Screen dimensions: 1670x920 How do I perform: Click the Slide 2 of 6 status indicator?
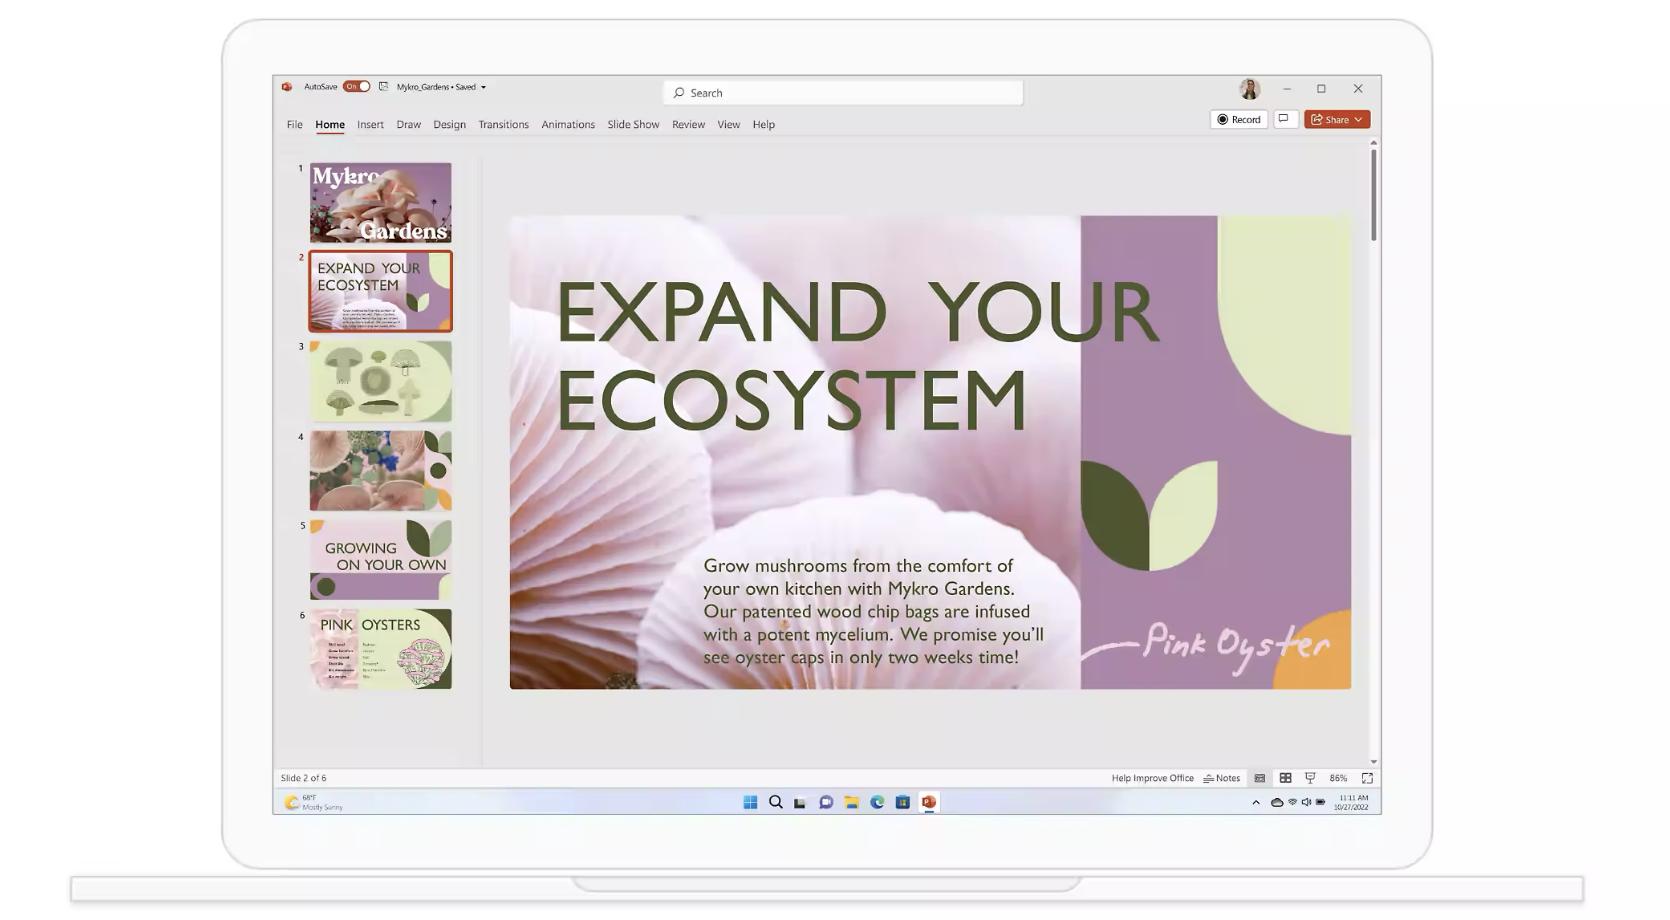coord(303,778)
